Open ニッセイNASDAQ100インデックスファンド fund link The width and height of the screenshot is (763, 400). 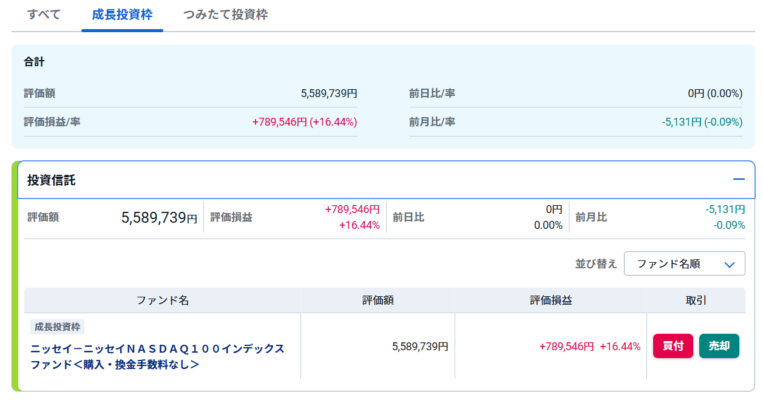(157, 357)
